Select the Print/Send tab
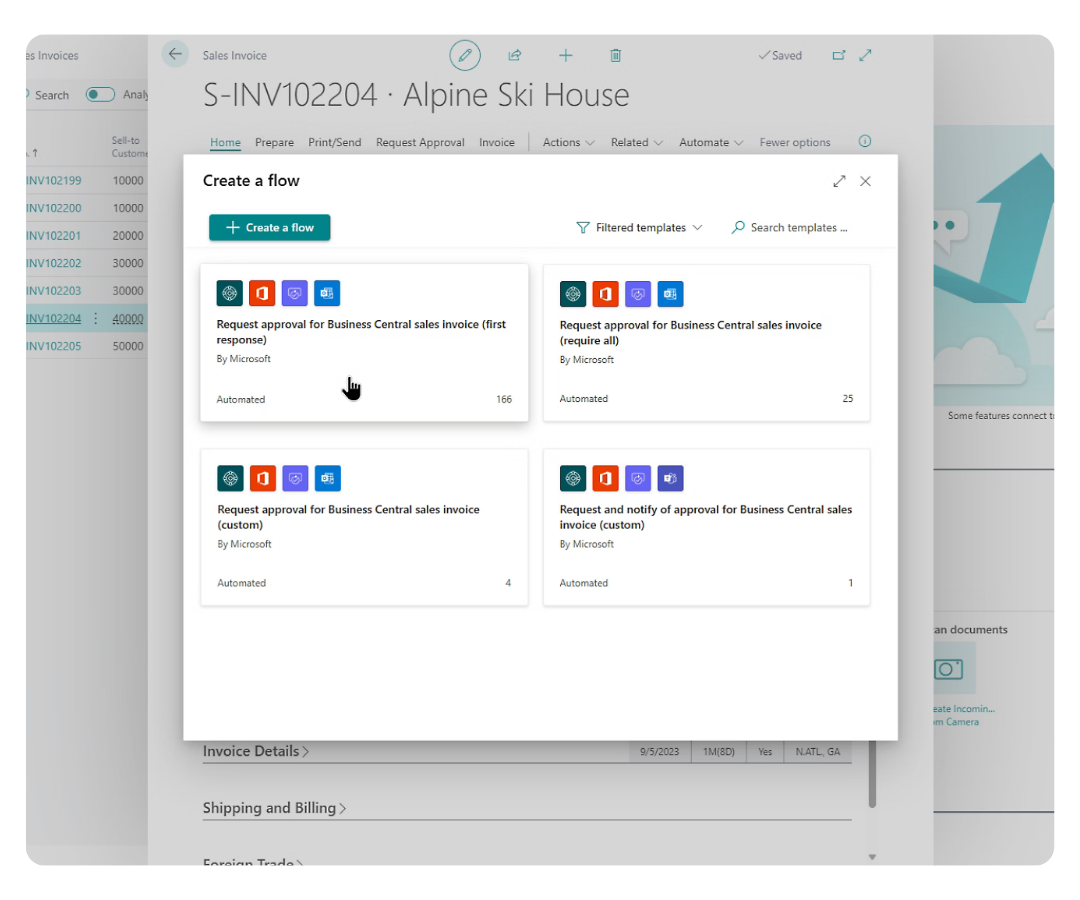This screenshot has width=1080, height=900. 335,142
